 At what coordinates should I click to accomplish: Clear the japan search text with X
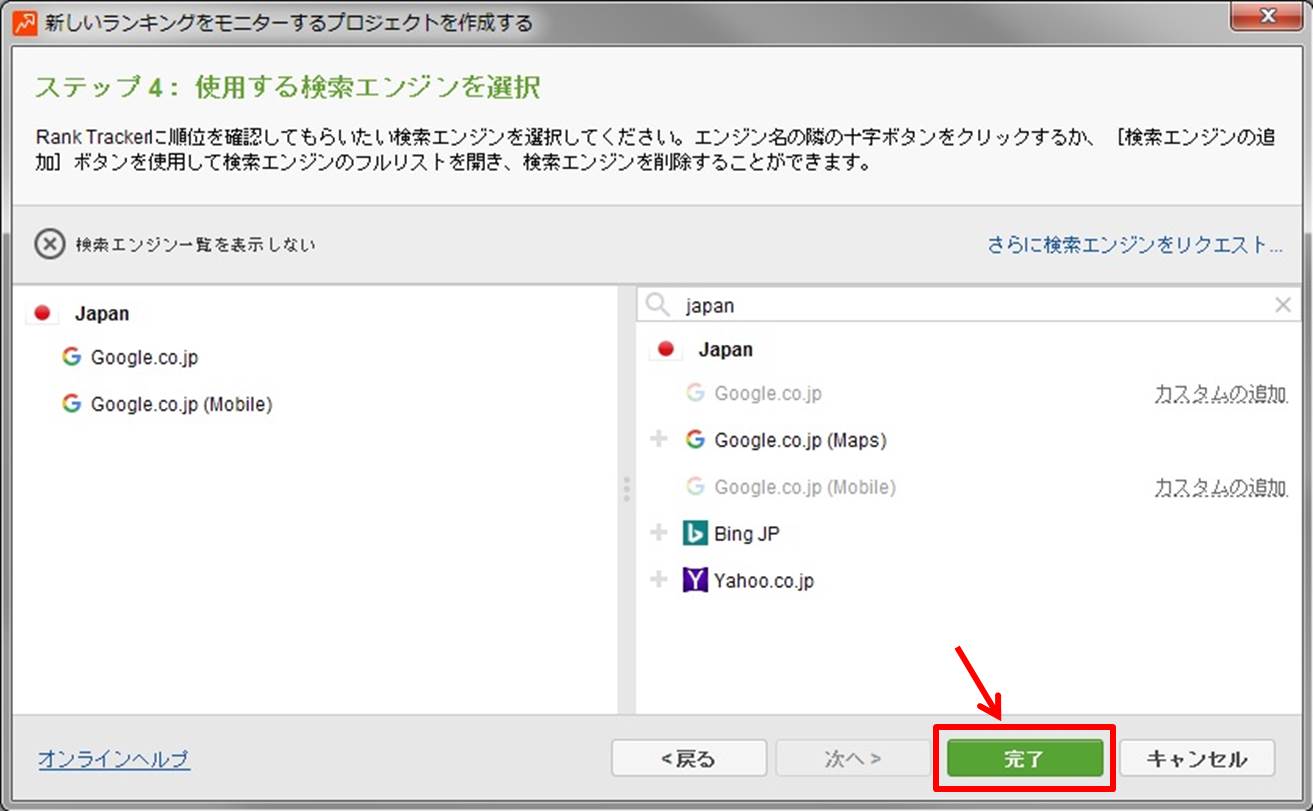click(x=1283, y=306)
